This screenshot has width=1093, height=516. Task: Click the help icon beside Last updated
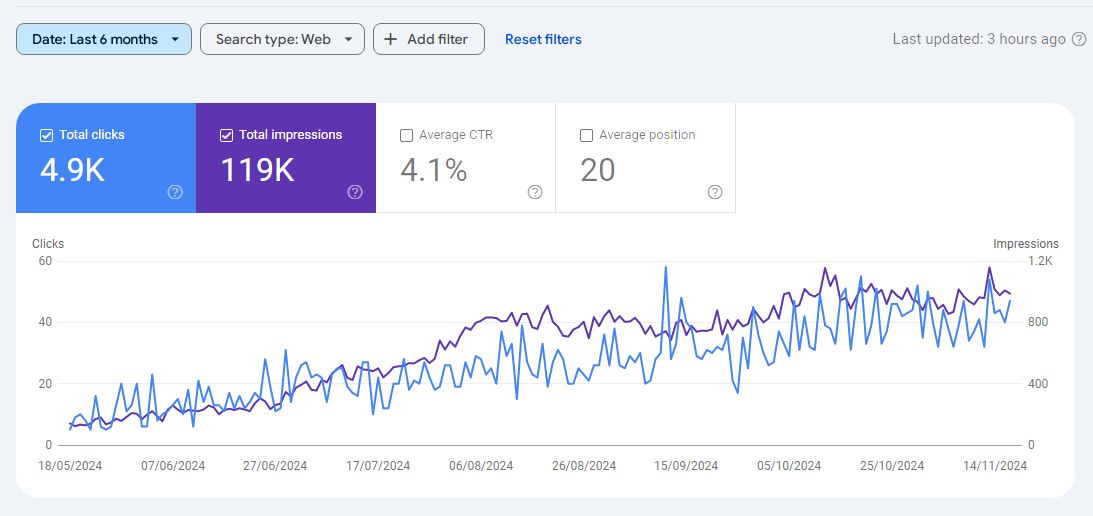pos(1079,39)
